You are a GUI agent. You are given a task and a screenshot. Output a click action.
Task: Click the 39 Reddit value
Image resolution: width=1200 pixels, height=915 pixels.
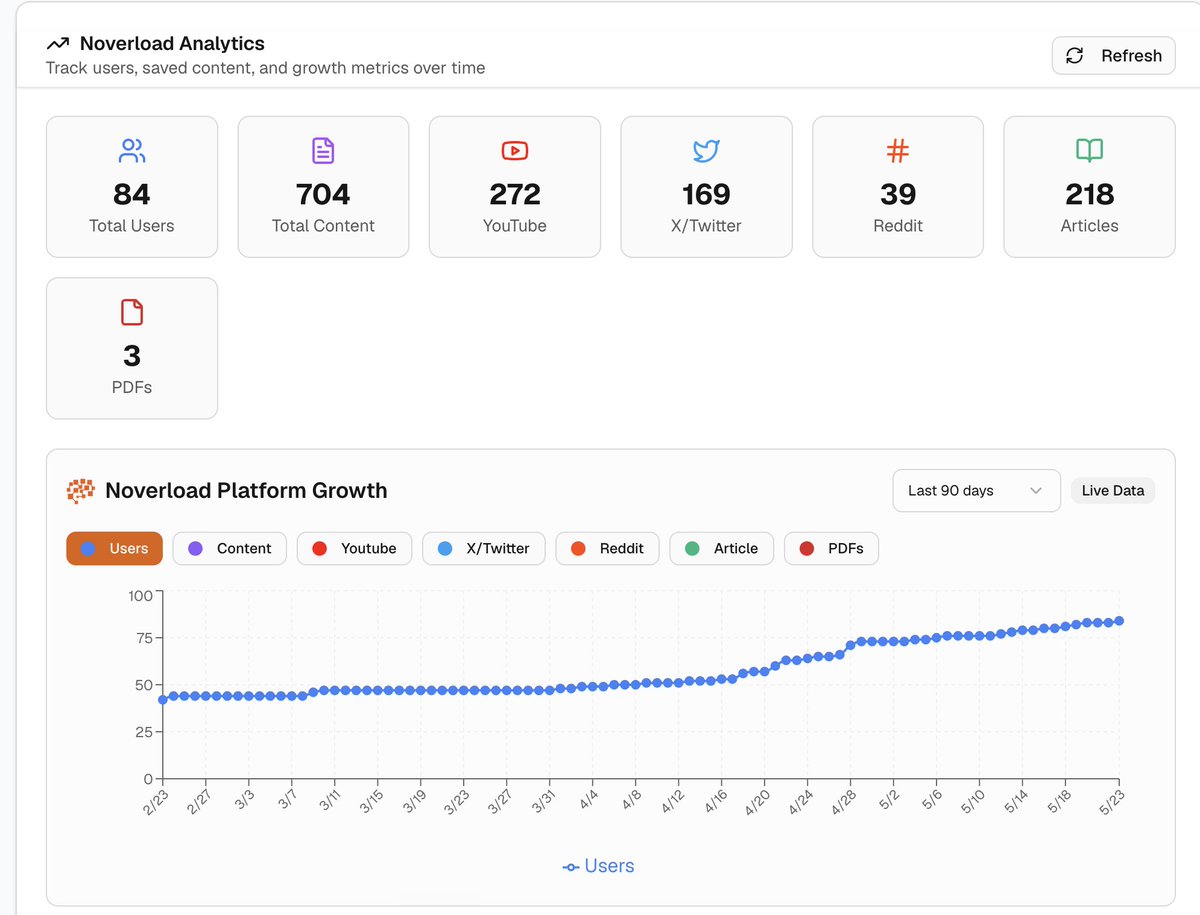coord(898,194)
